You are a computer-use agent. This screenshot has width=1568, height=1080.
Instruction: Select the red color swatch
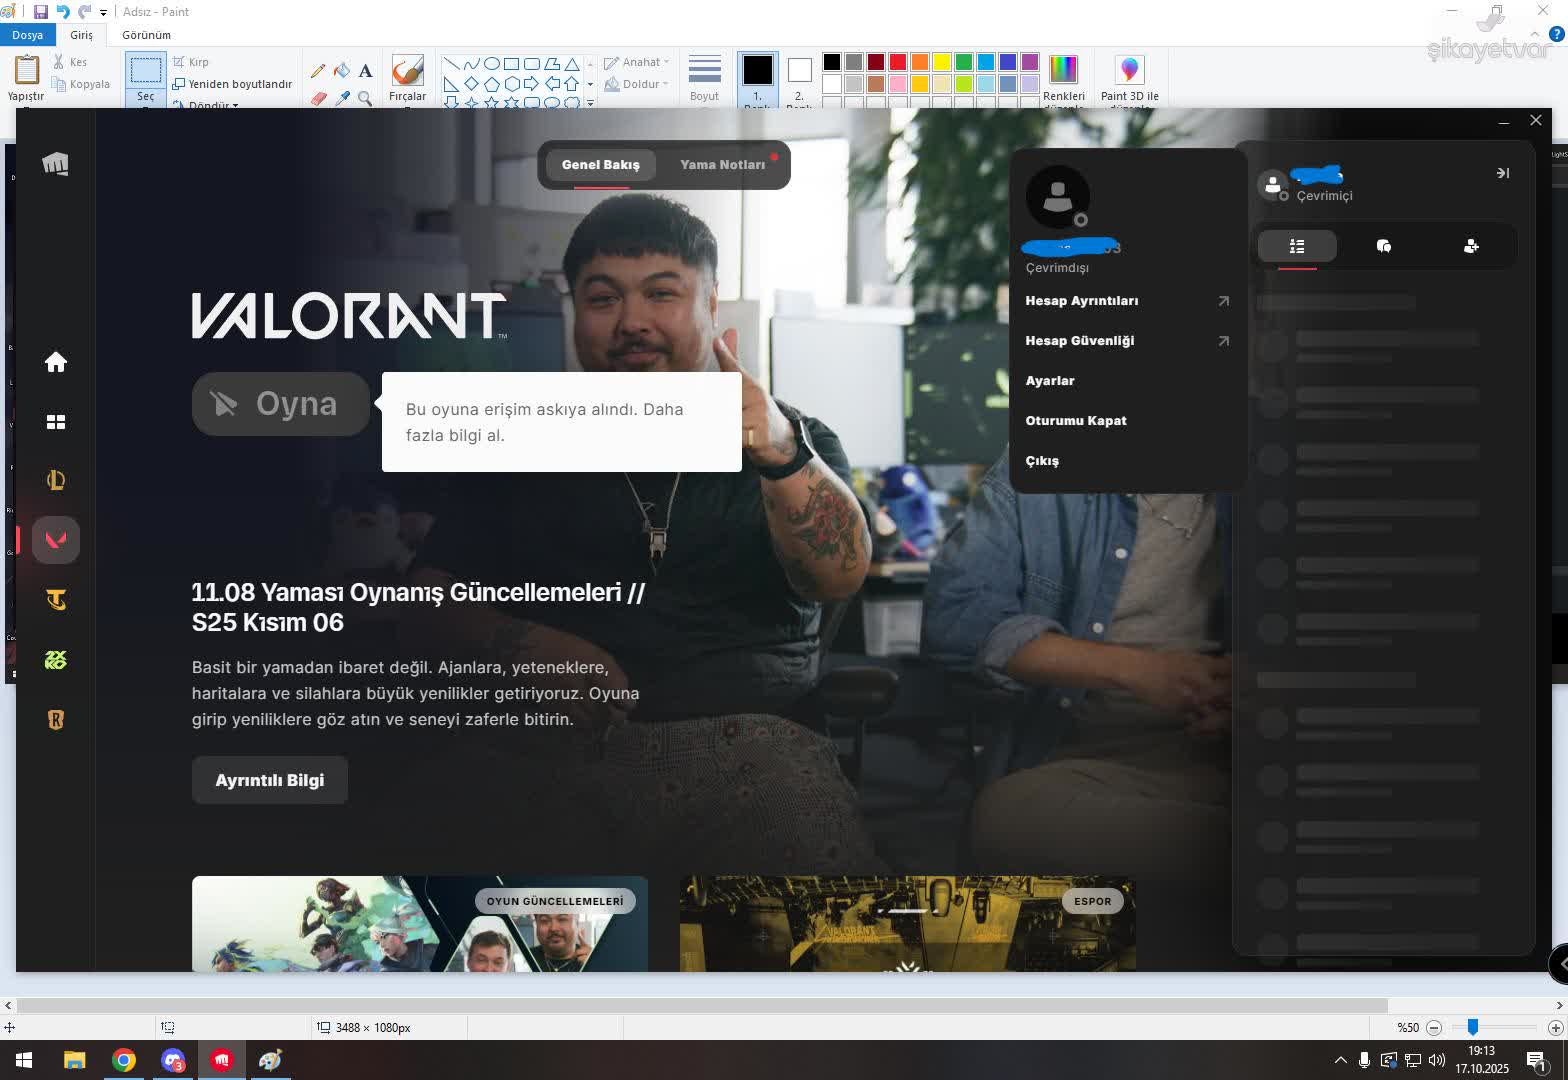[x=898, y=62]
